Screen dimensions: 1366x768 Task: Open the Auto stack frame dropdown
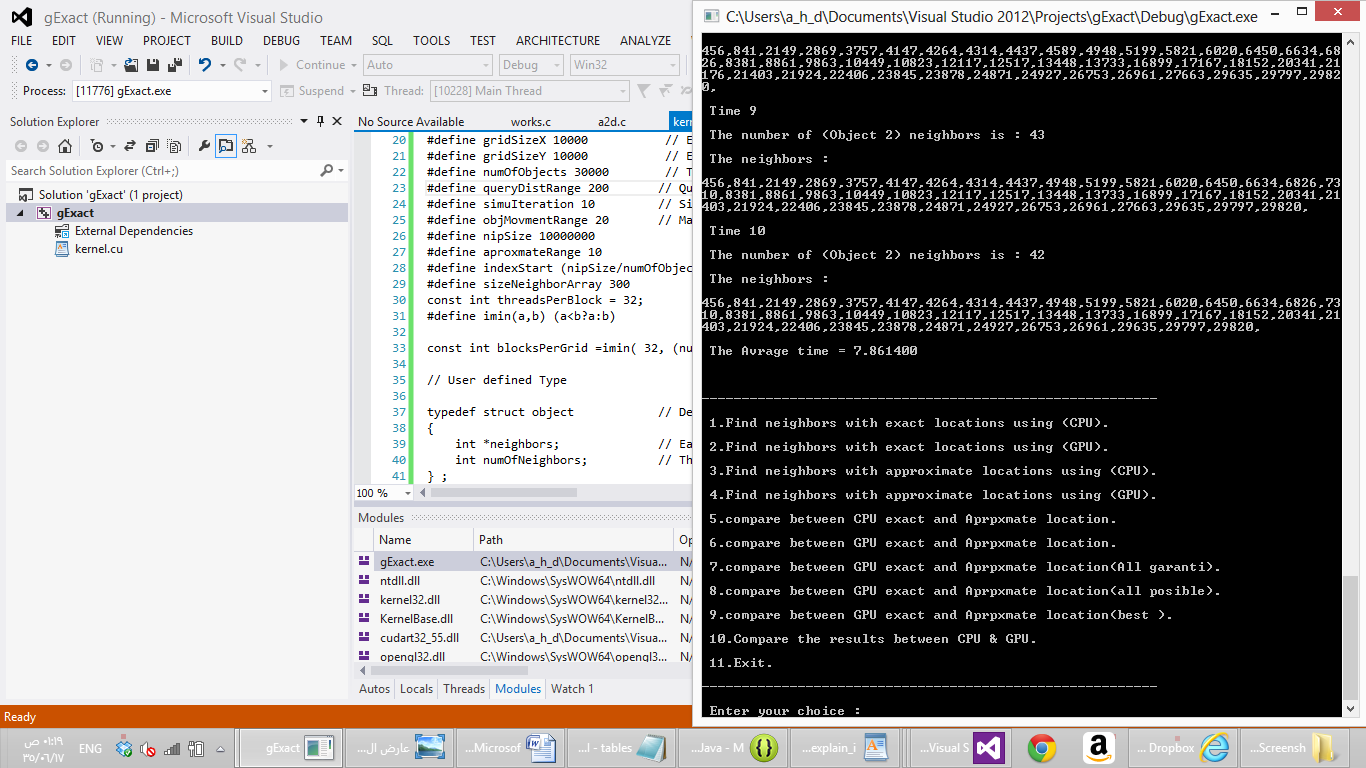pos(485,65)
